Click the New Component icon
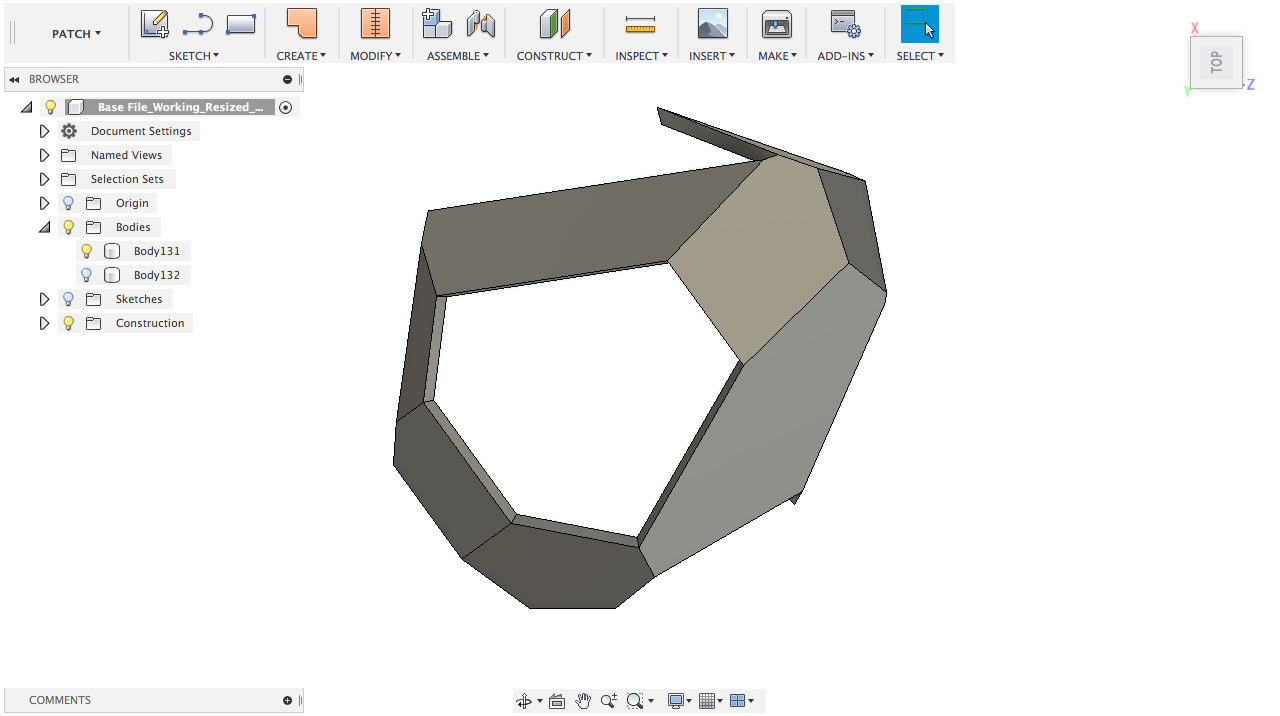The width and height of the screenshot is (1280, 716). (437, 23)
